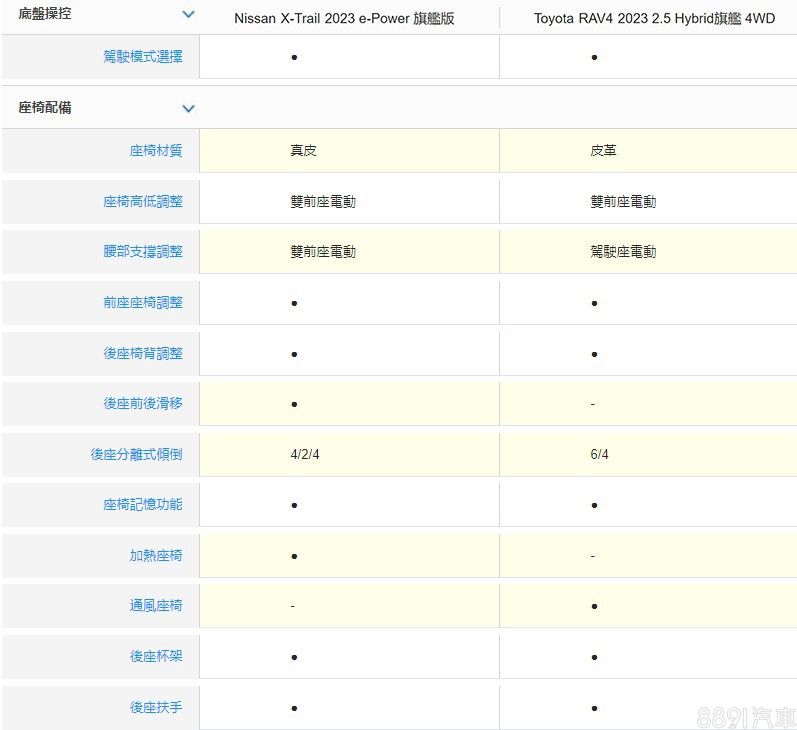The height and width of the screenshot is (730, 797).
Task: Click the 8891汽車 watermark logo
Action: (x=745, y=714)
